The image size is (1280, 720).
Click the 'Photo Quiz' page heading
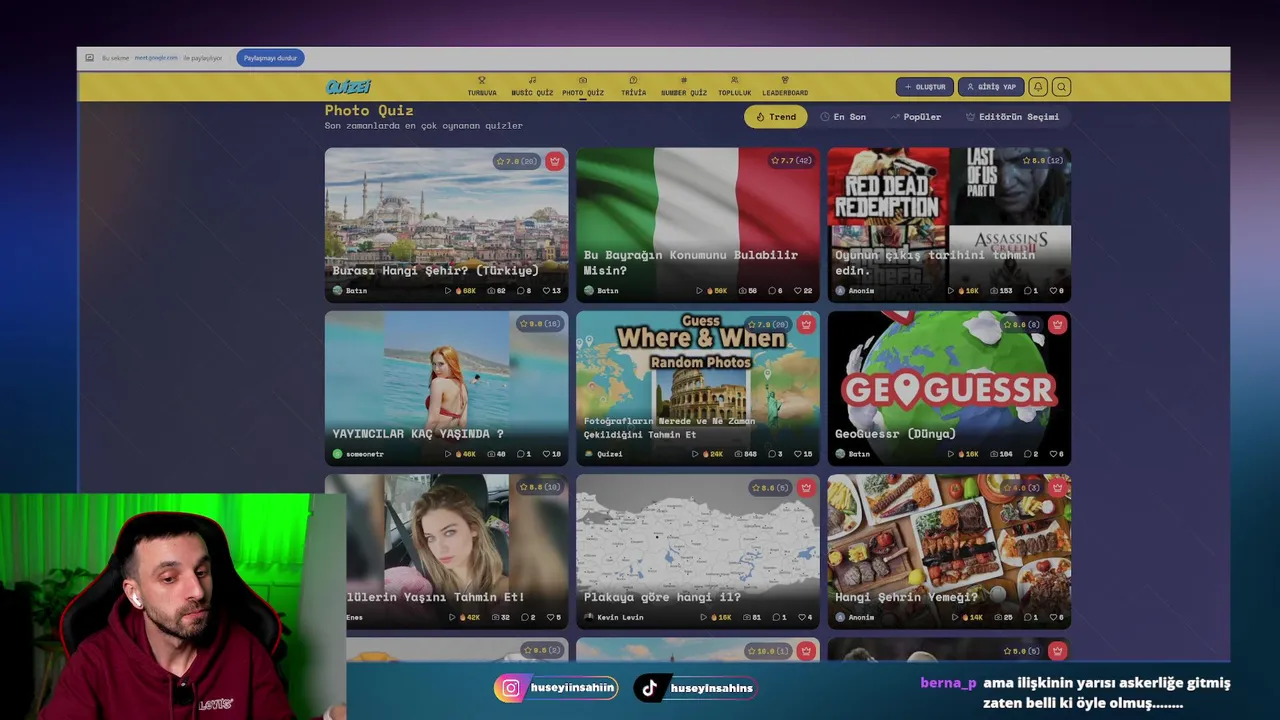369,111
